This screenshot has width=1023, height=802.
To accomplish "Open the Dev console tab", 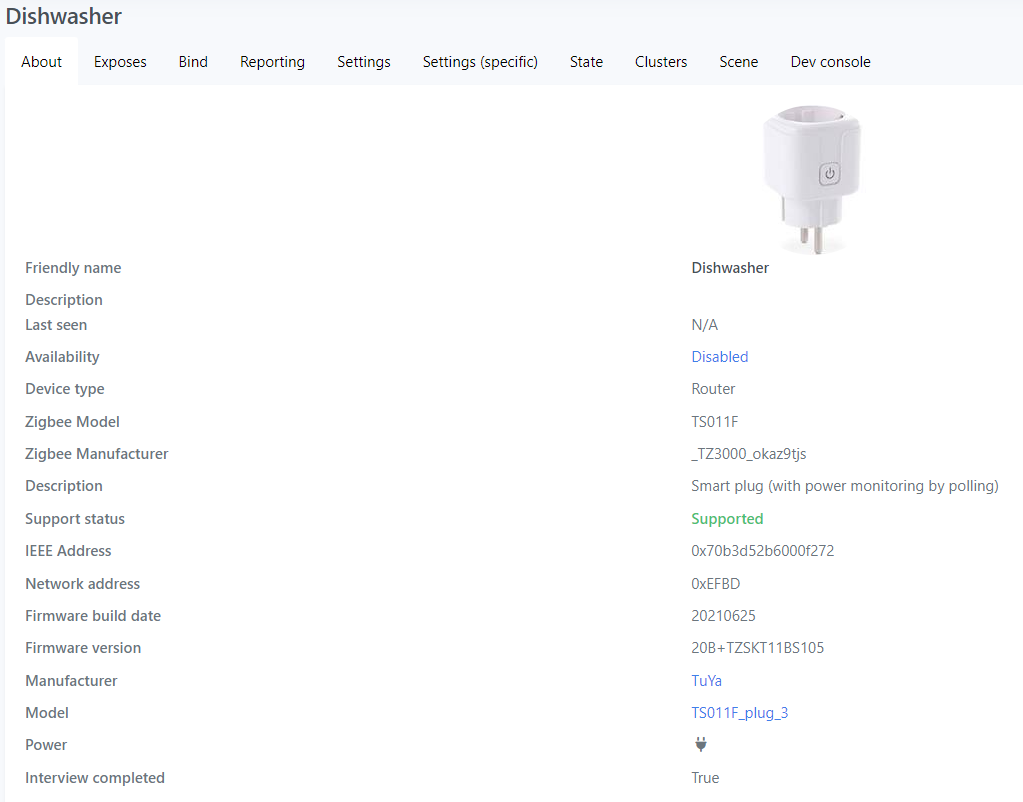I will point(830,61).
